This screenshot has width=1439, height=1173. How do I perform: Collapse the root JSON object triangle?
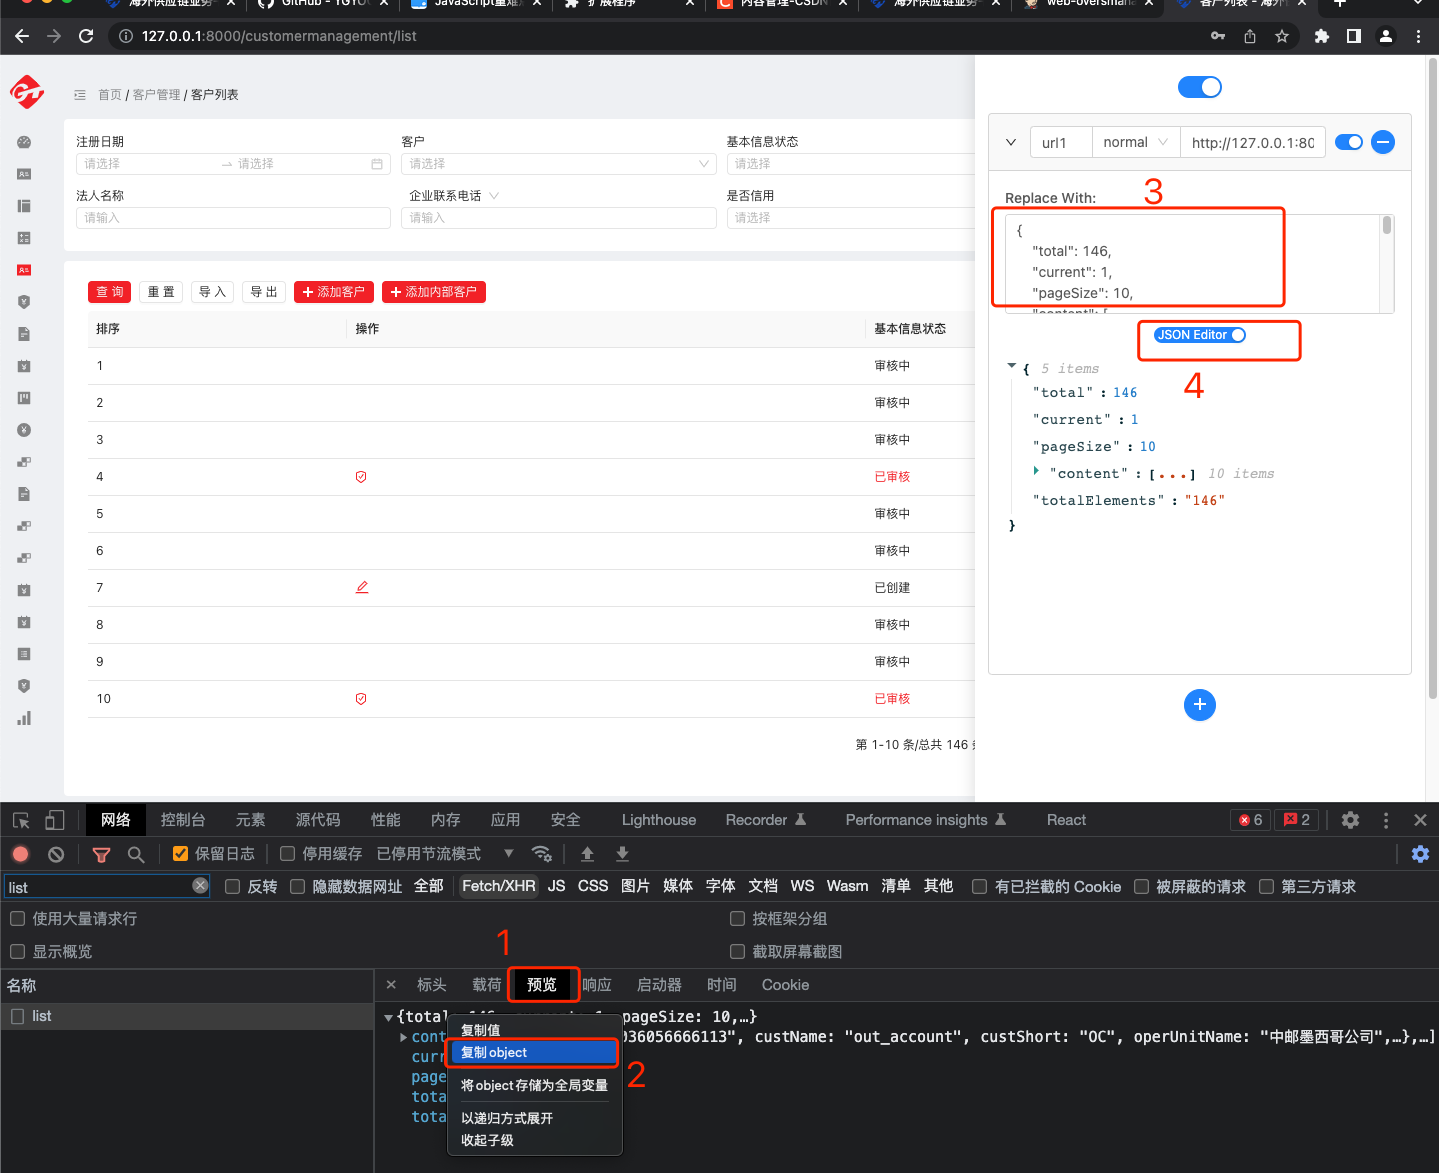[x=1012, y=366]
